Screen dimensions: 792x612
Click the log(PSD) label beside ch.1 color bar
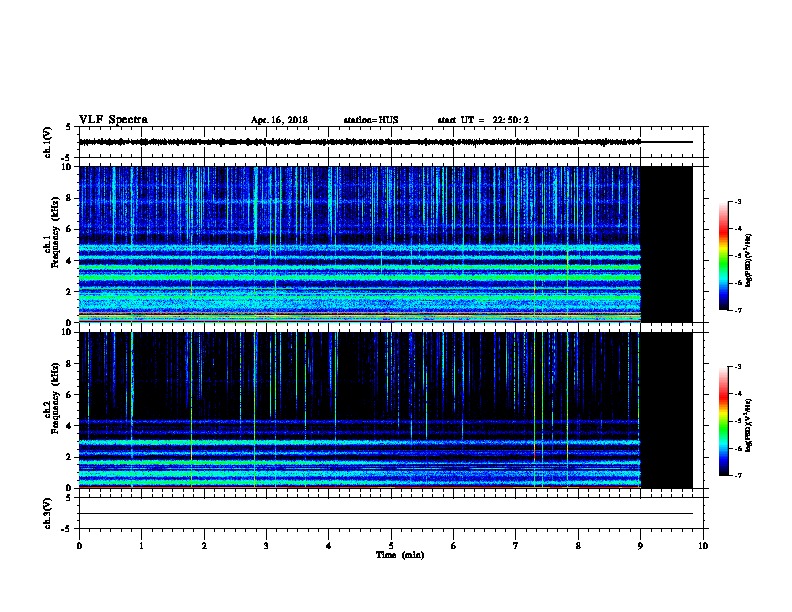coord(749,260)
